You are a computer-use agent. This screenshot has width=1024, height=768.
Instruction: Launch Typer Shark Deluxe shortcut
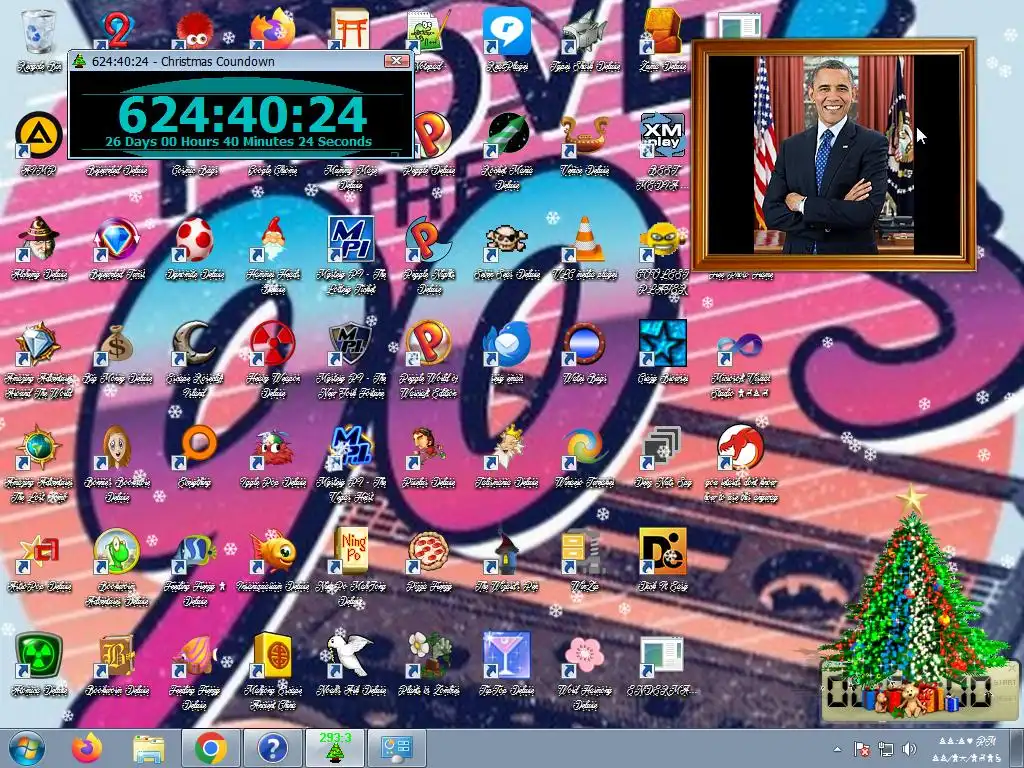pos(585,33)
